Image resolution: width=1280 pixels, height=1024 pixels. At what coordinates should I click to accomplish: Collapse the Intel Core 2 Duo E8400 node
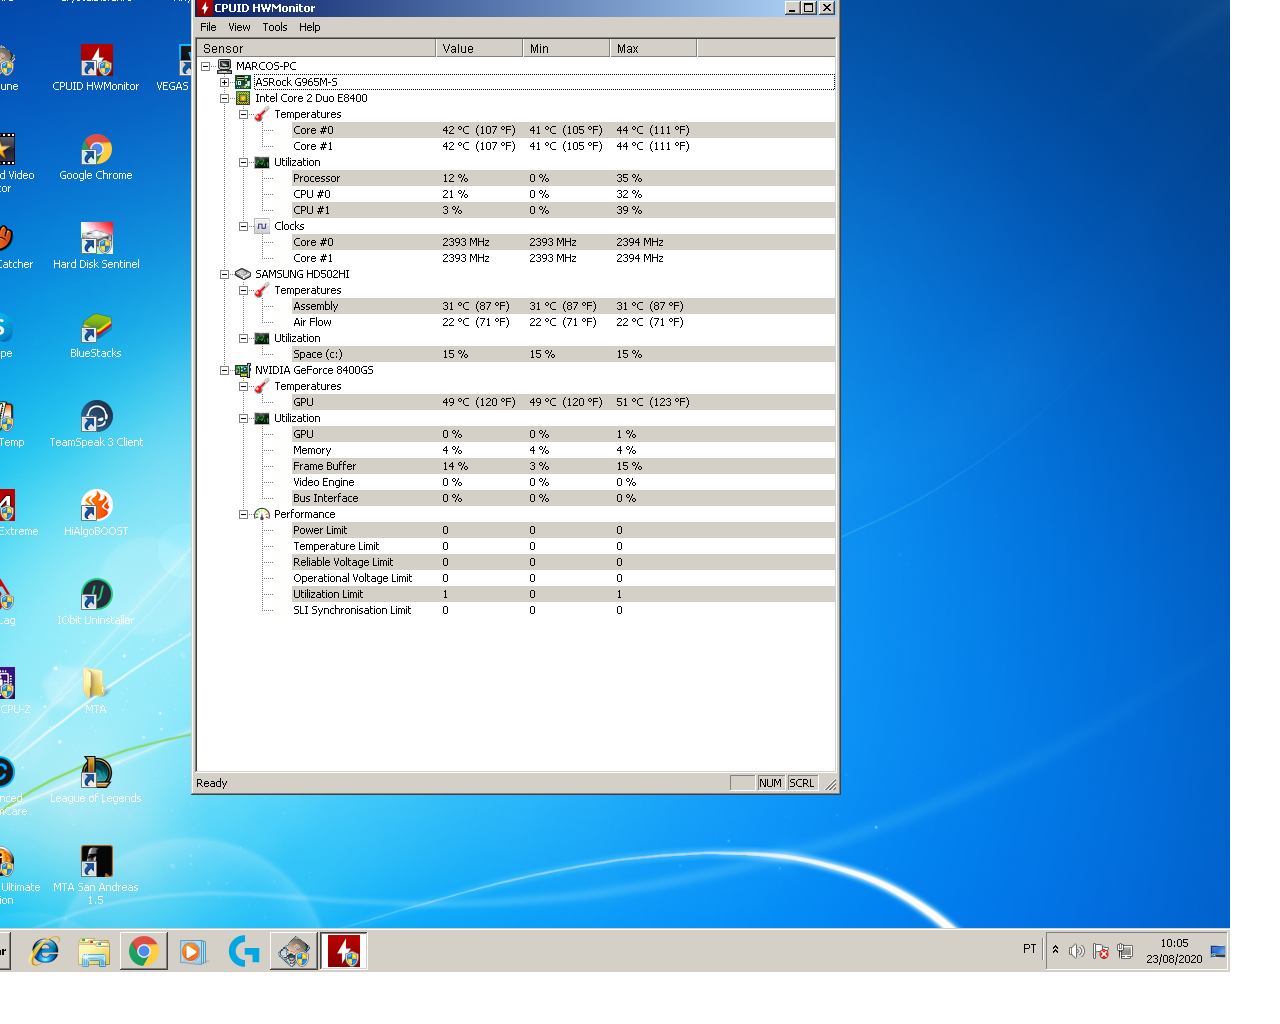(x=225, y=98)
